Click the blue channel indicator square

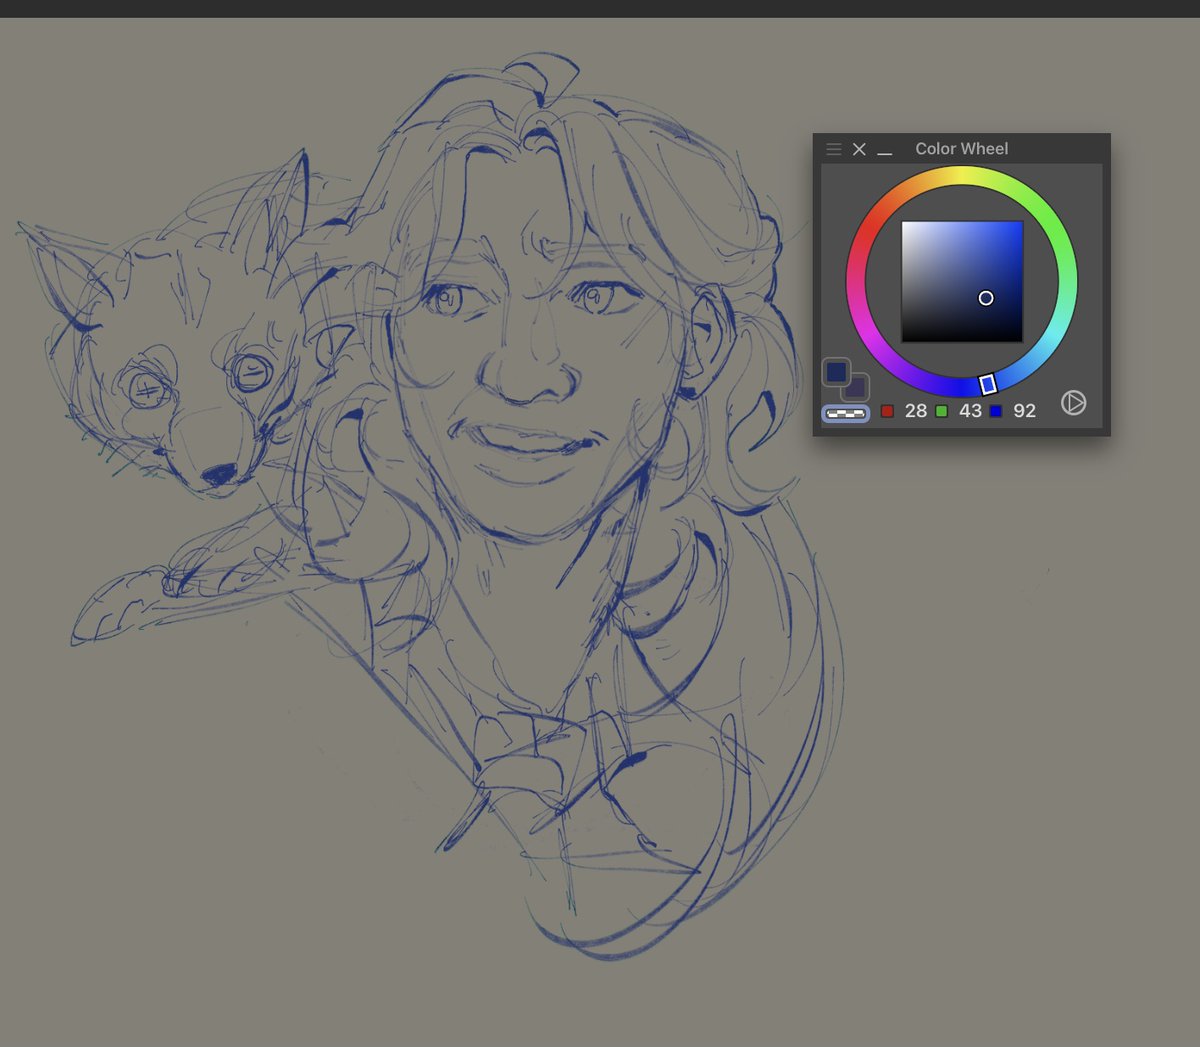996,411
